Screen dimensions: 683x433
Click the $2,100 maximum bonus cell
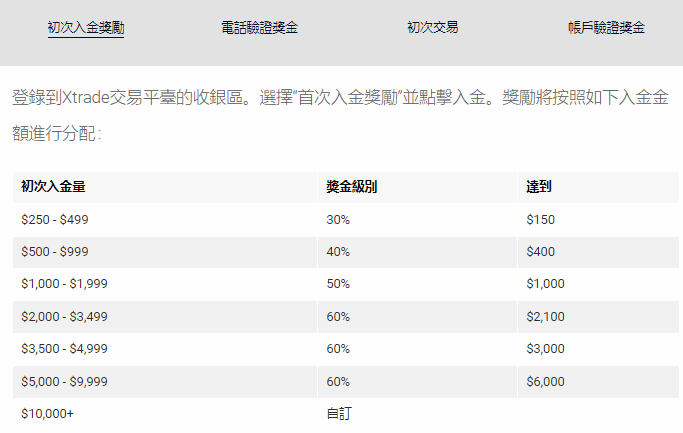click(598, 317)
